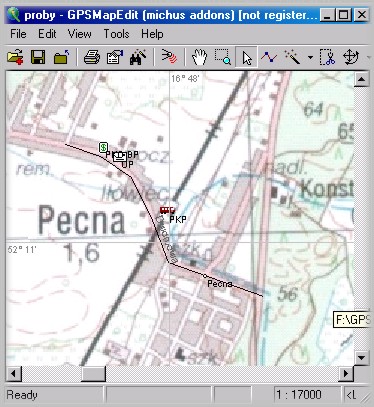Select the Zoom rectangle magnifier tool
This screenshot has width=374, height=407.
pyautogui.click(x=223, y=57)
